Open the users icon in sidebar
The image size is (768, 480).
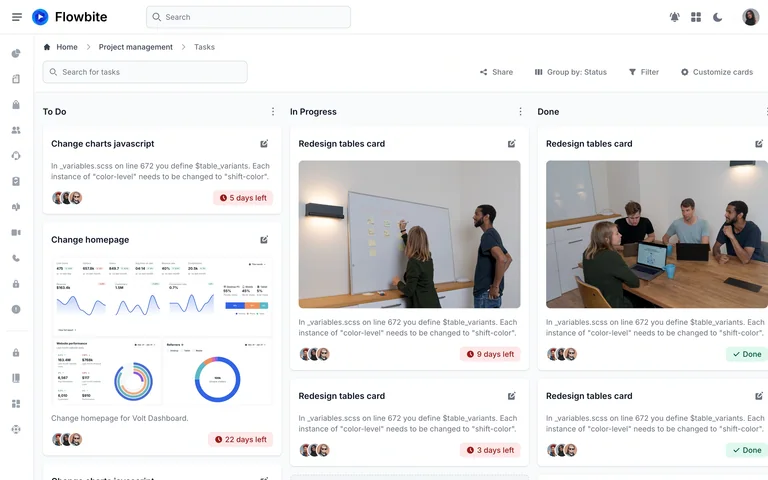click(16, 130)
